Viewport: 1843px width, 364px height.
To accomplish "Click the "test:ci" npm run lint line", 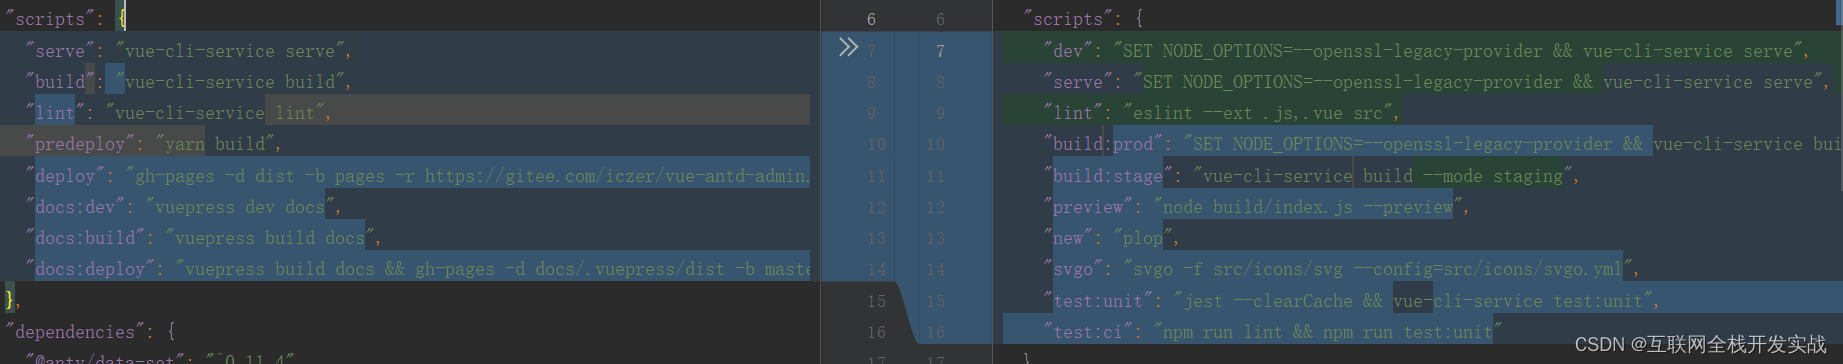I will click(1273, 332).
